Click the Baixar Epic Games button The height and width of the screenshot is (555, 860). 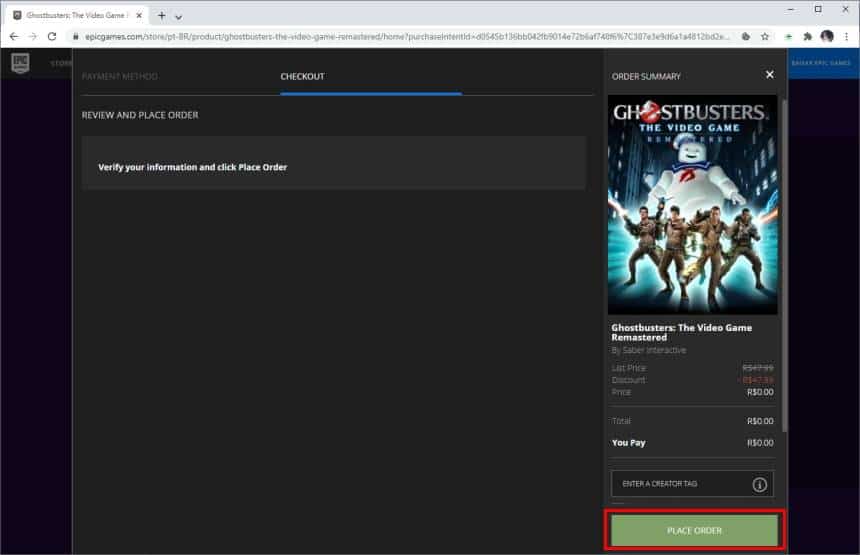pyautogui.click(x=821, y=63)
